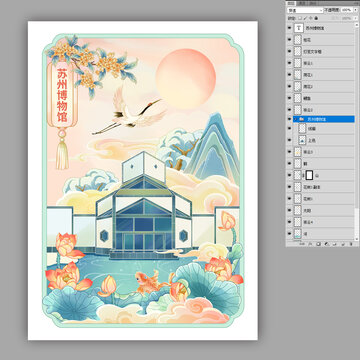Click the link layers icon in Layers panel footer

click(302, 244)
